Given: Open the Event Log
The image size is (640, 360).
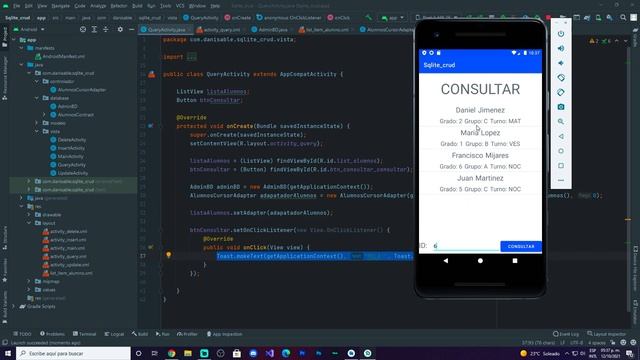Looking at the screenshot, I should 566,334.
